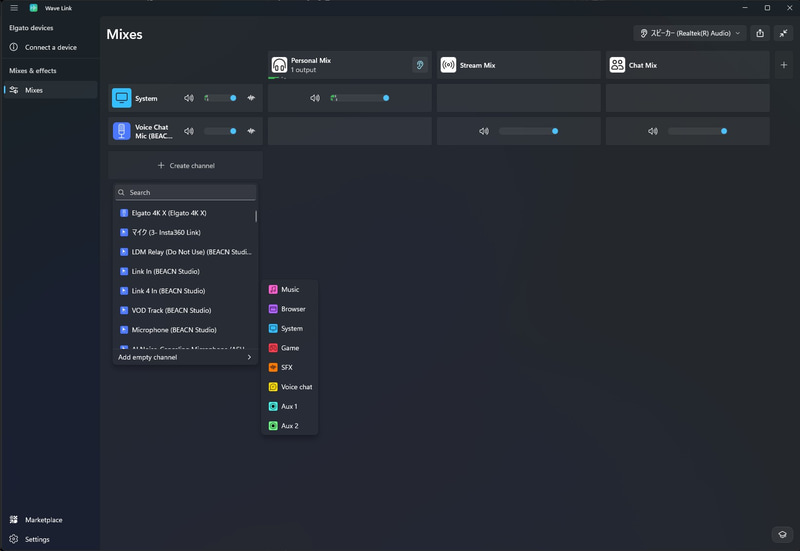
Task: Open Settings
Action: (x=50, y=539)
